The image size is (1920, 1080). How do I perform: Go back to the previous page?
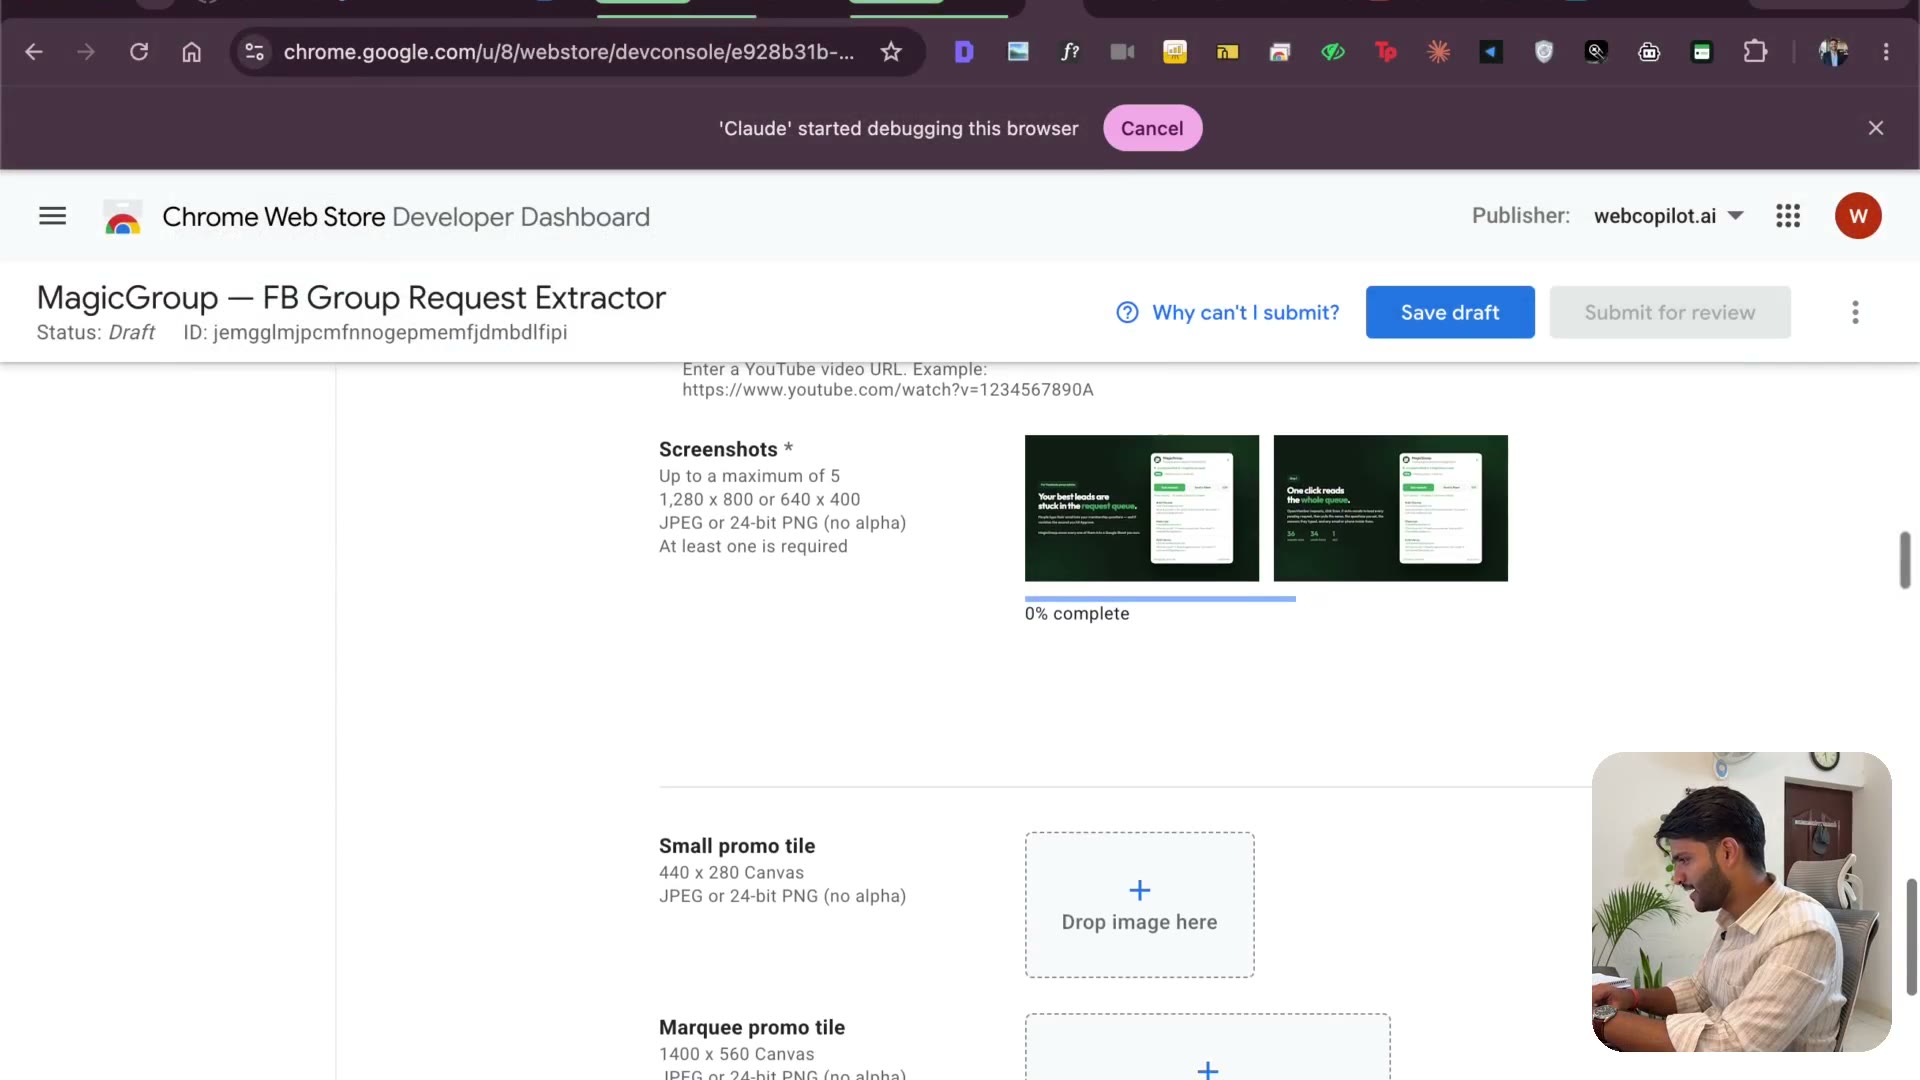[34, 52]
